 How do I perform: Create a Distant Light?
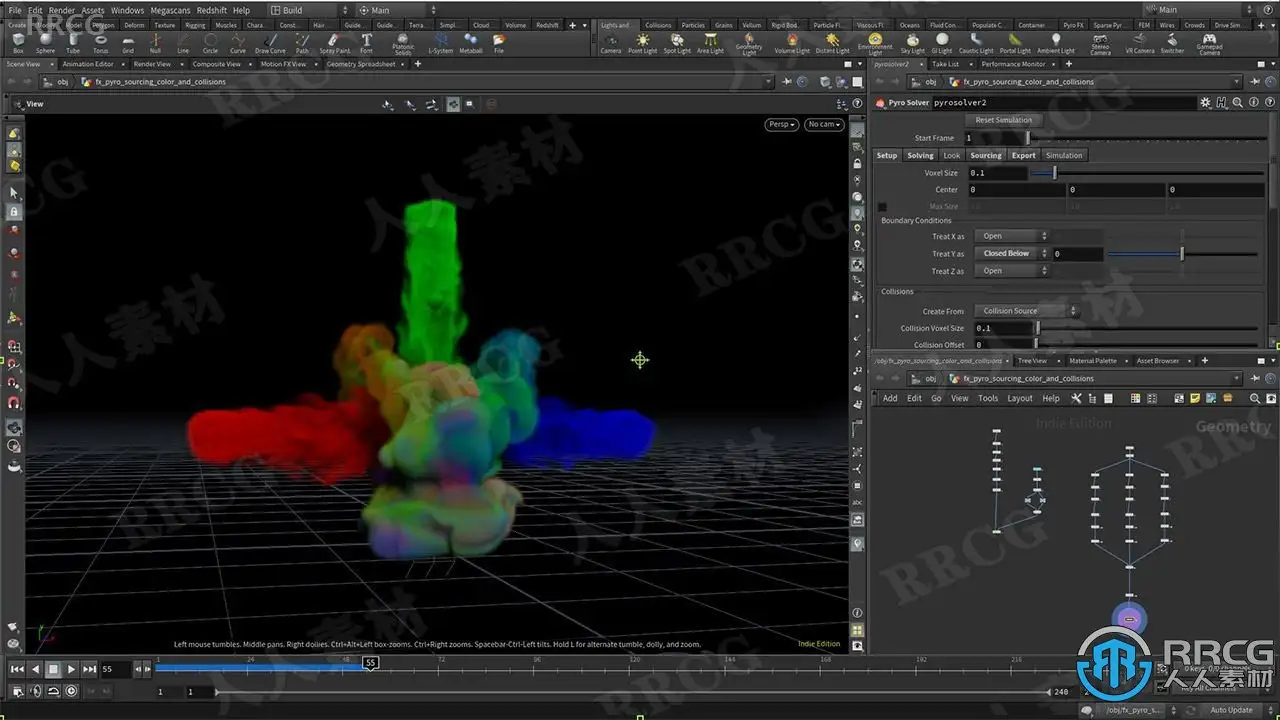click(x=832, y=43)
